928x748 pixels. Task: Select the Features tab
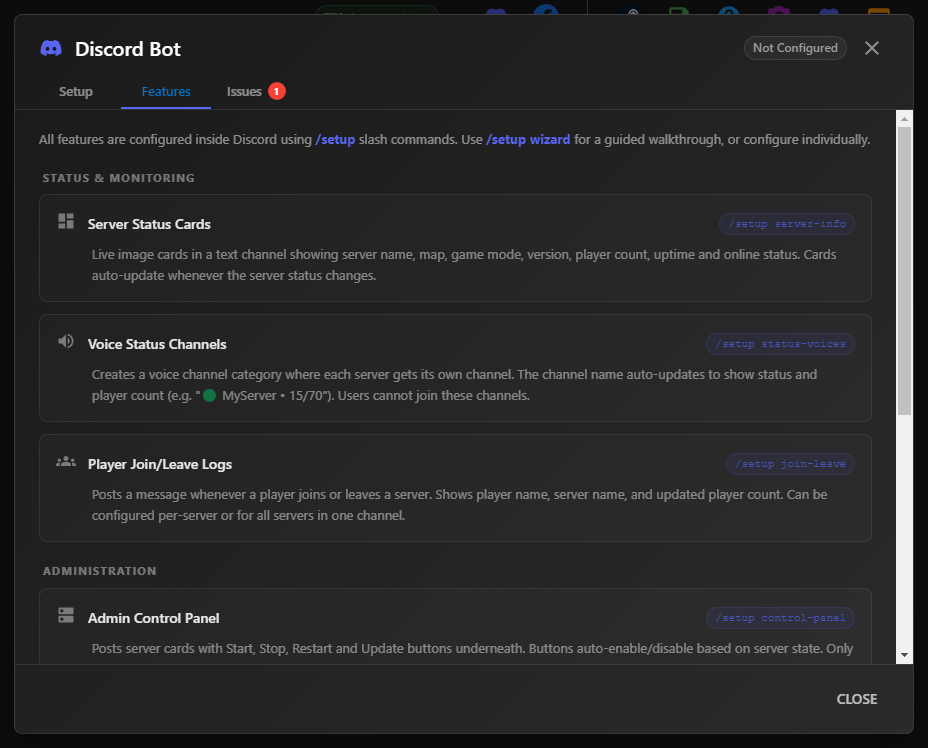point(166,92)
